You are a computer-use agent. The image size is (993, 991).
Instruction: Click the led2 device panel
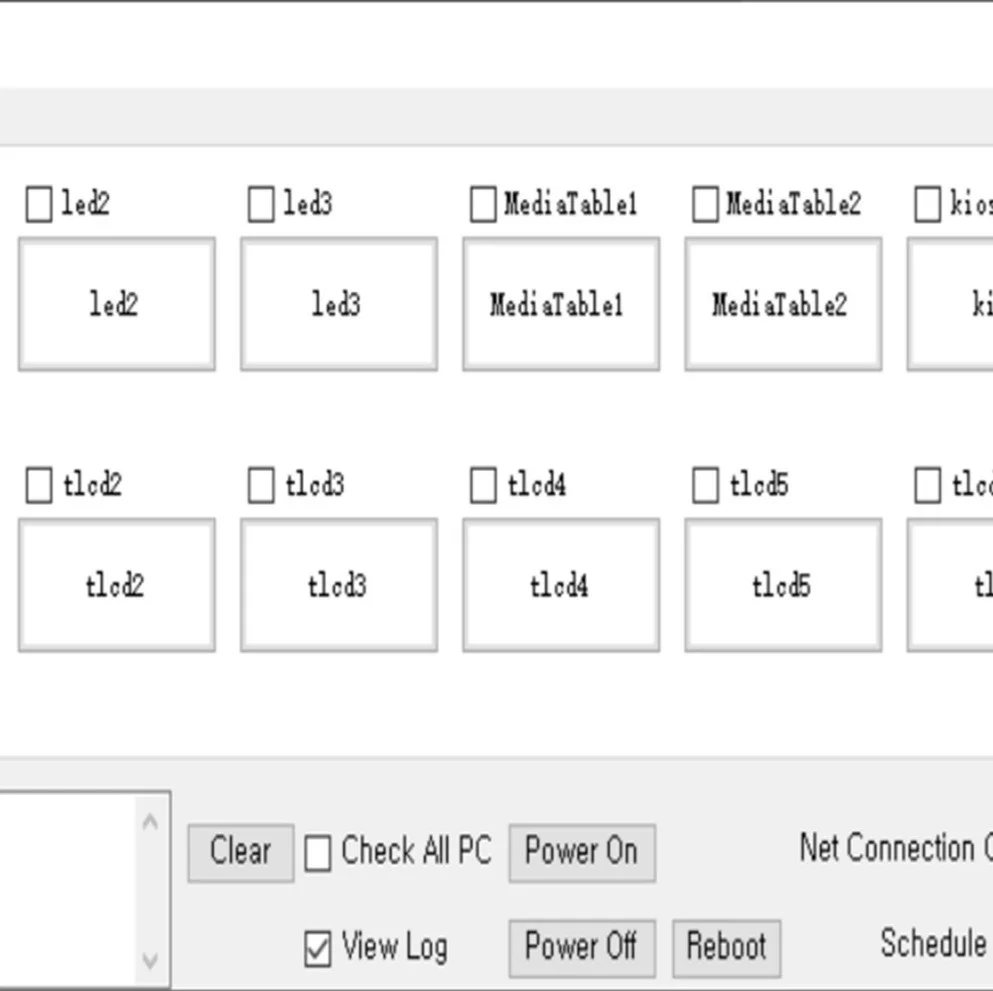tap(117, 304)
